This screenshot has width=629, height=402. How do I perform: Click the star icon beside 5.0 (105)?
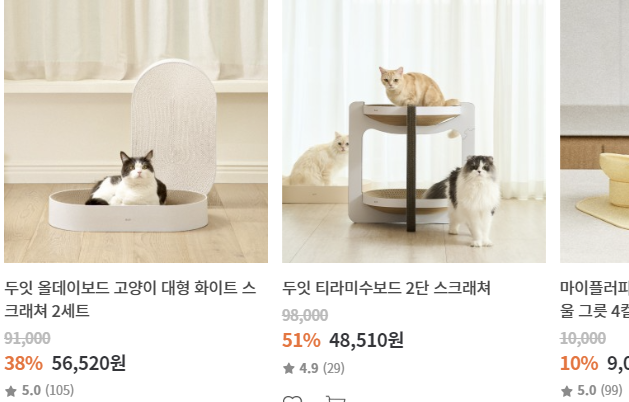point(11,391)
